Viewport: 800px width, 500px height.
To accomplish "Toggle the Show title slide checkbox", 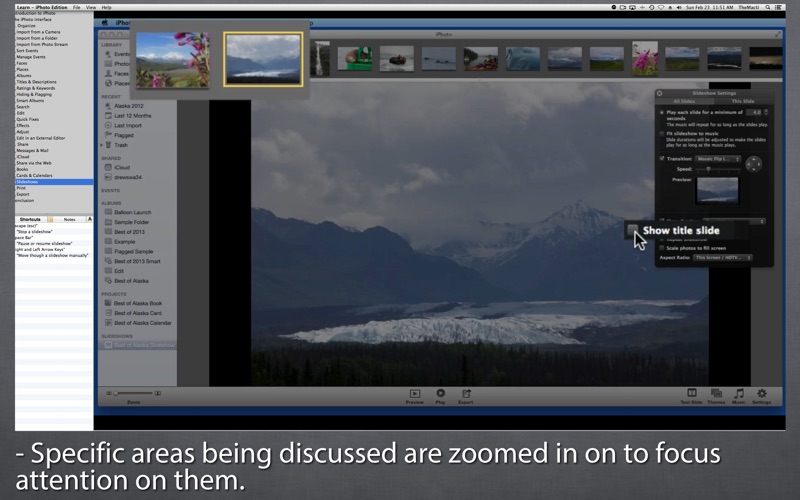I will [x=633, y=230].
